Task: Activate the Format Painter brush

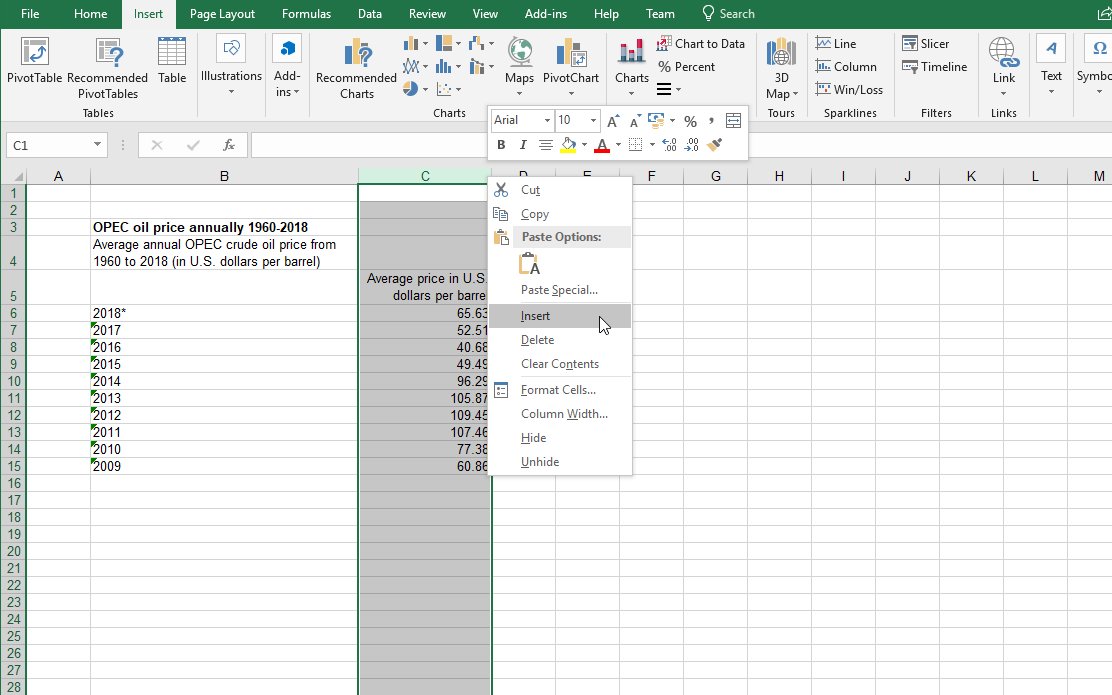Action: [715, 145]
